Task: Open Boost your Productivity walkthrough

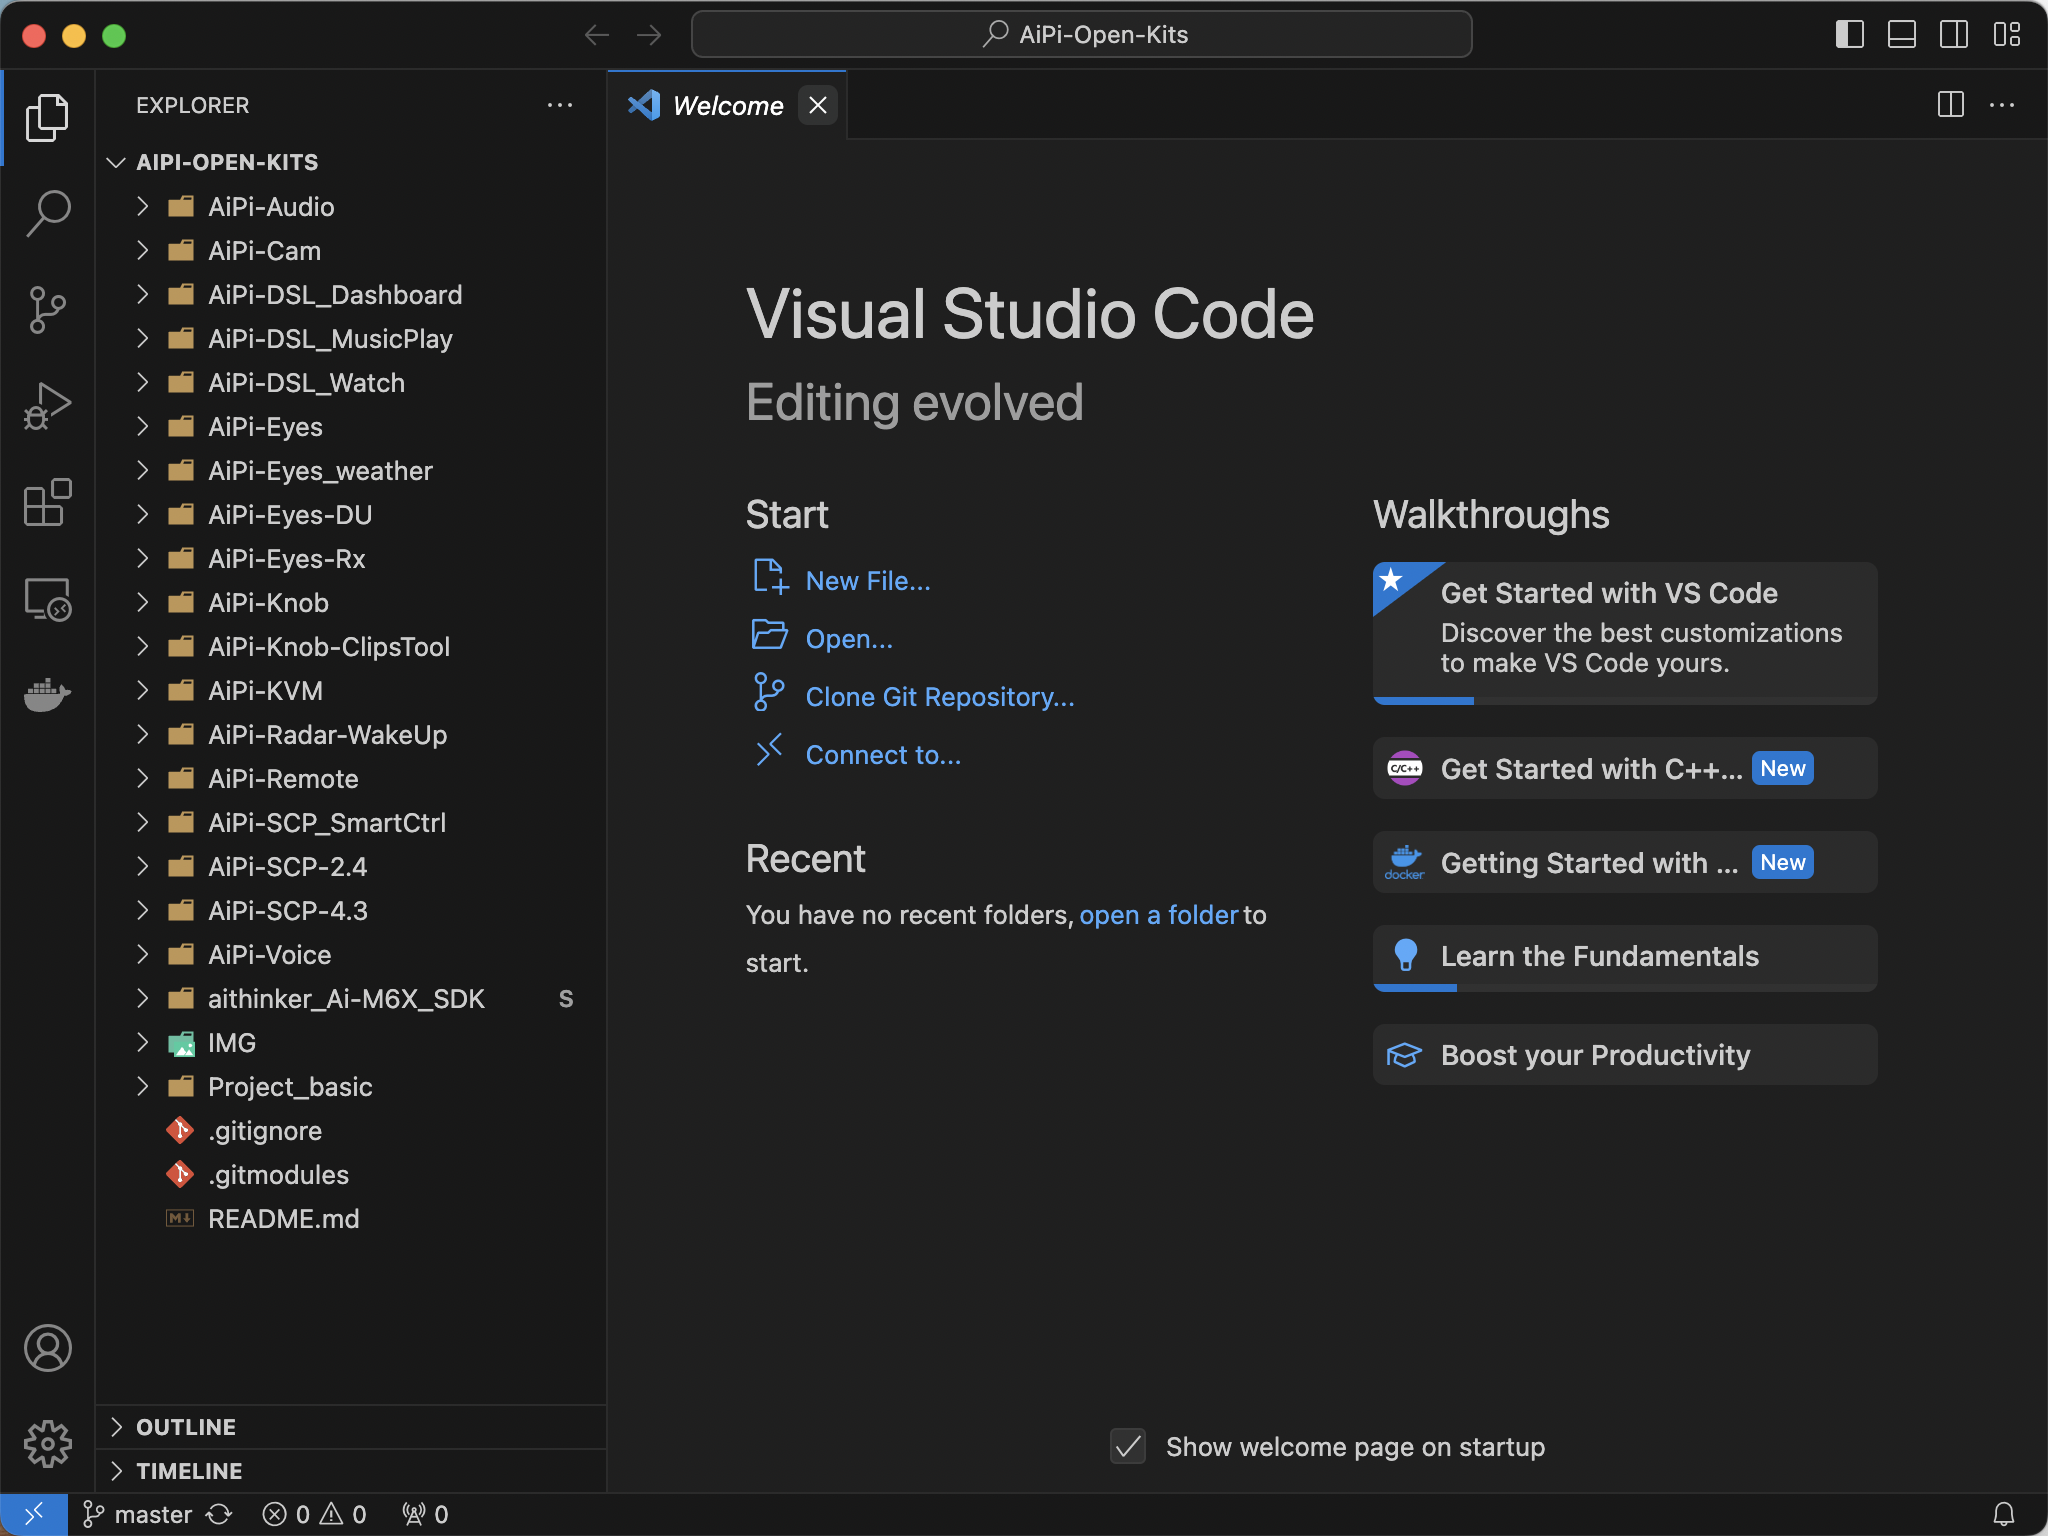Action: pos(1625,1054)
